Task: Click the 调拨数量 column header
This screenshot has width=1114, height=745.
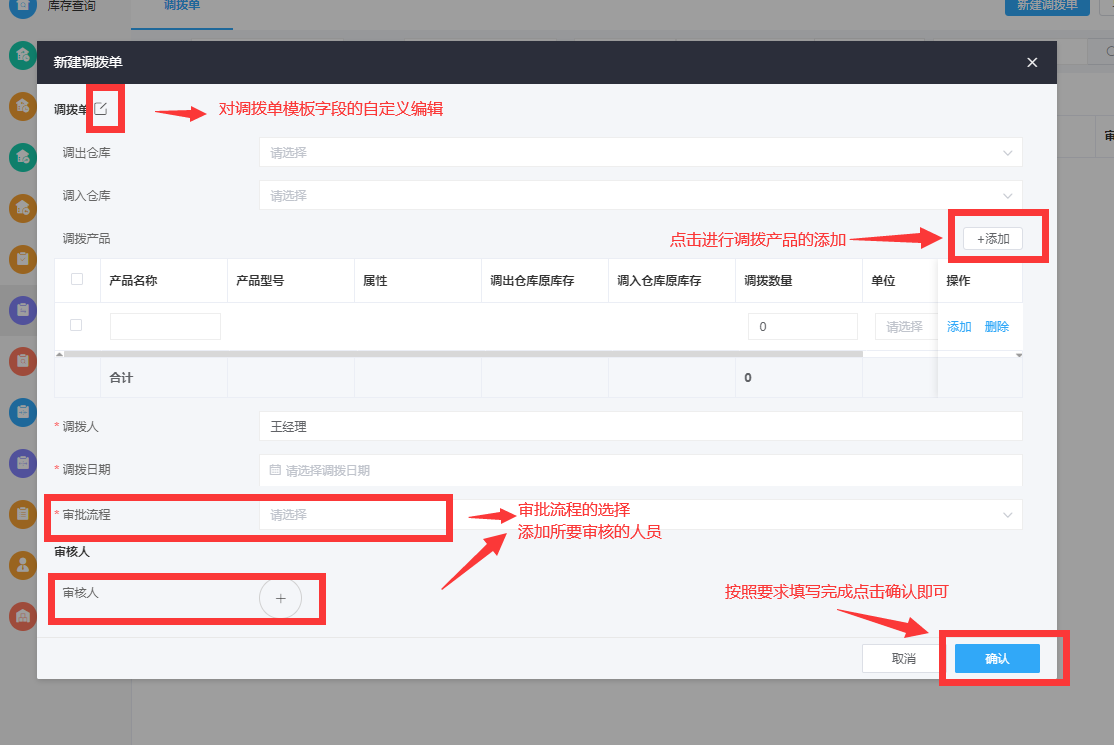Action: (x=768, y=281)
